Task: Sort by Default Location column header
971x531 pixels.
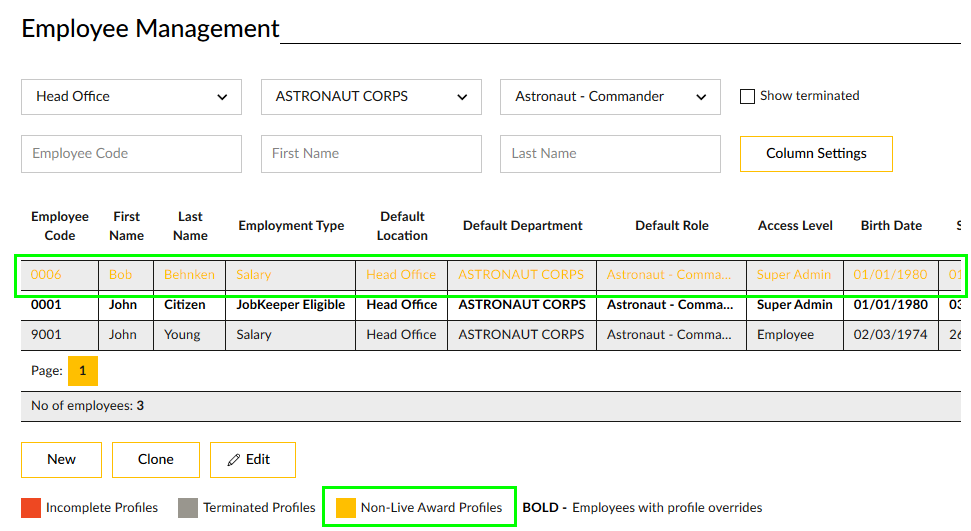Action: coord(402,226)
